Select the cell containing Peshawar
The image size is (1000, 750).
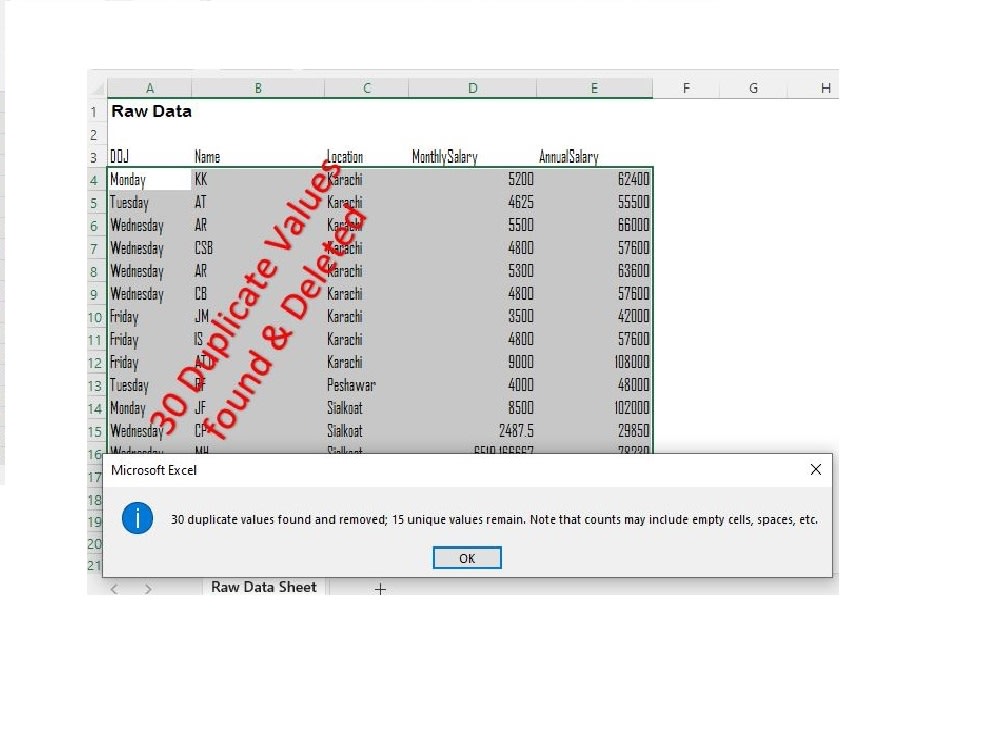tap(351, 385)
